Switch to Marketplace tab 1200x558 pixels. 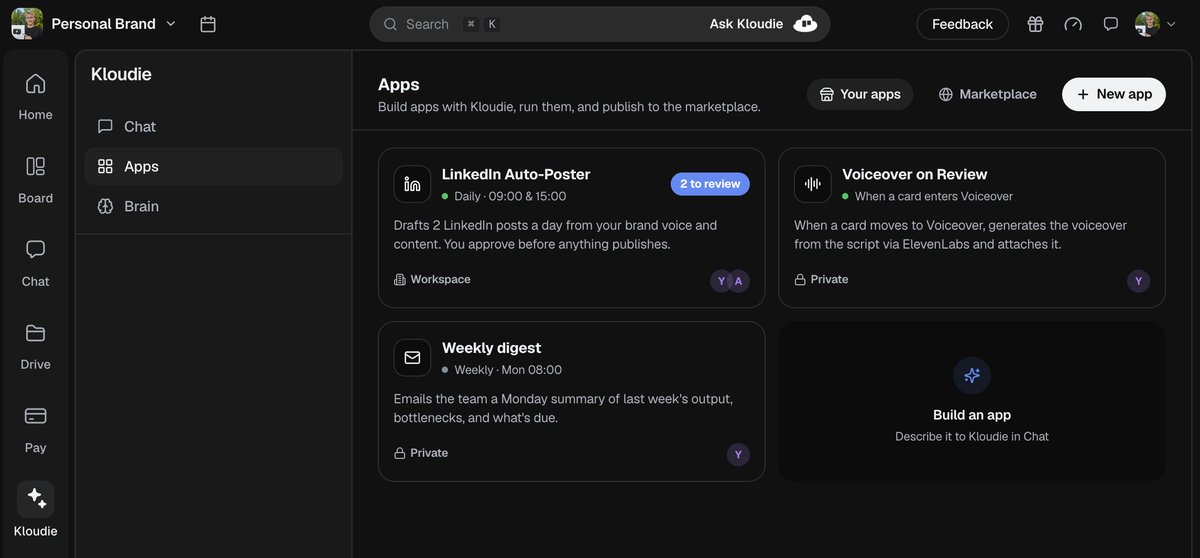987,94
